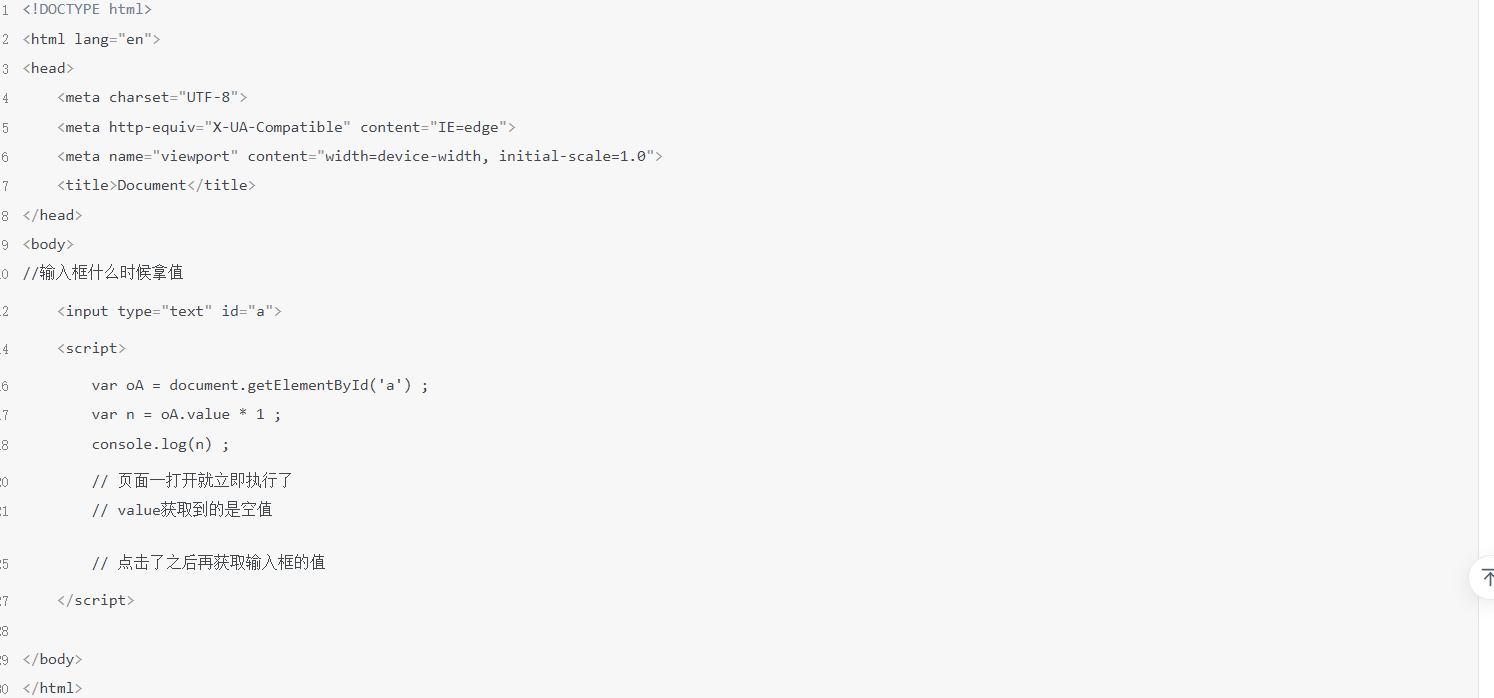
Task: Click the comment 点击了之后再获取输入框的值
Action: click(x=208, y=563)
